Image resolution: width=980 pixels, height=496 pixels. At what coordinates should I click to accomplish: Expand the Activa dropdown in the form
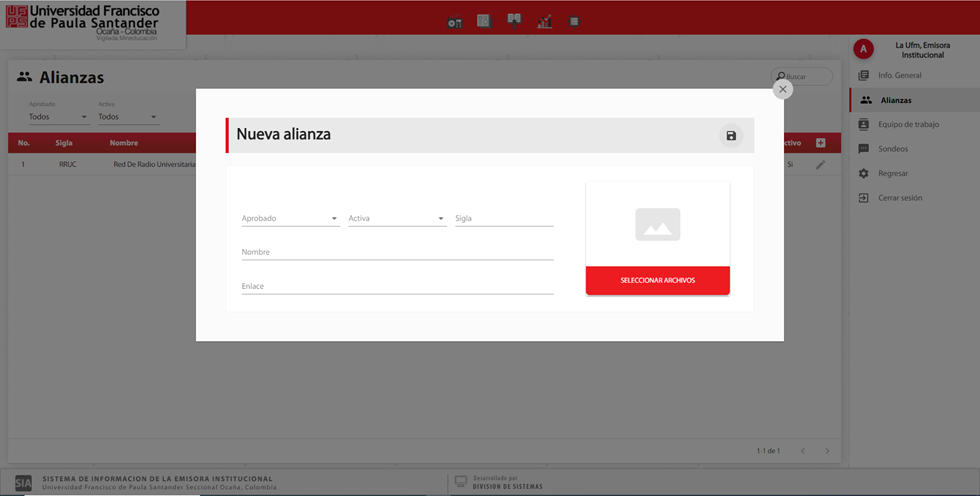point(397,218)
